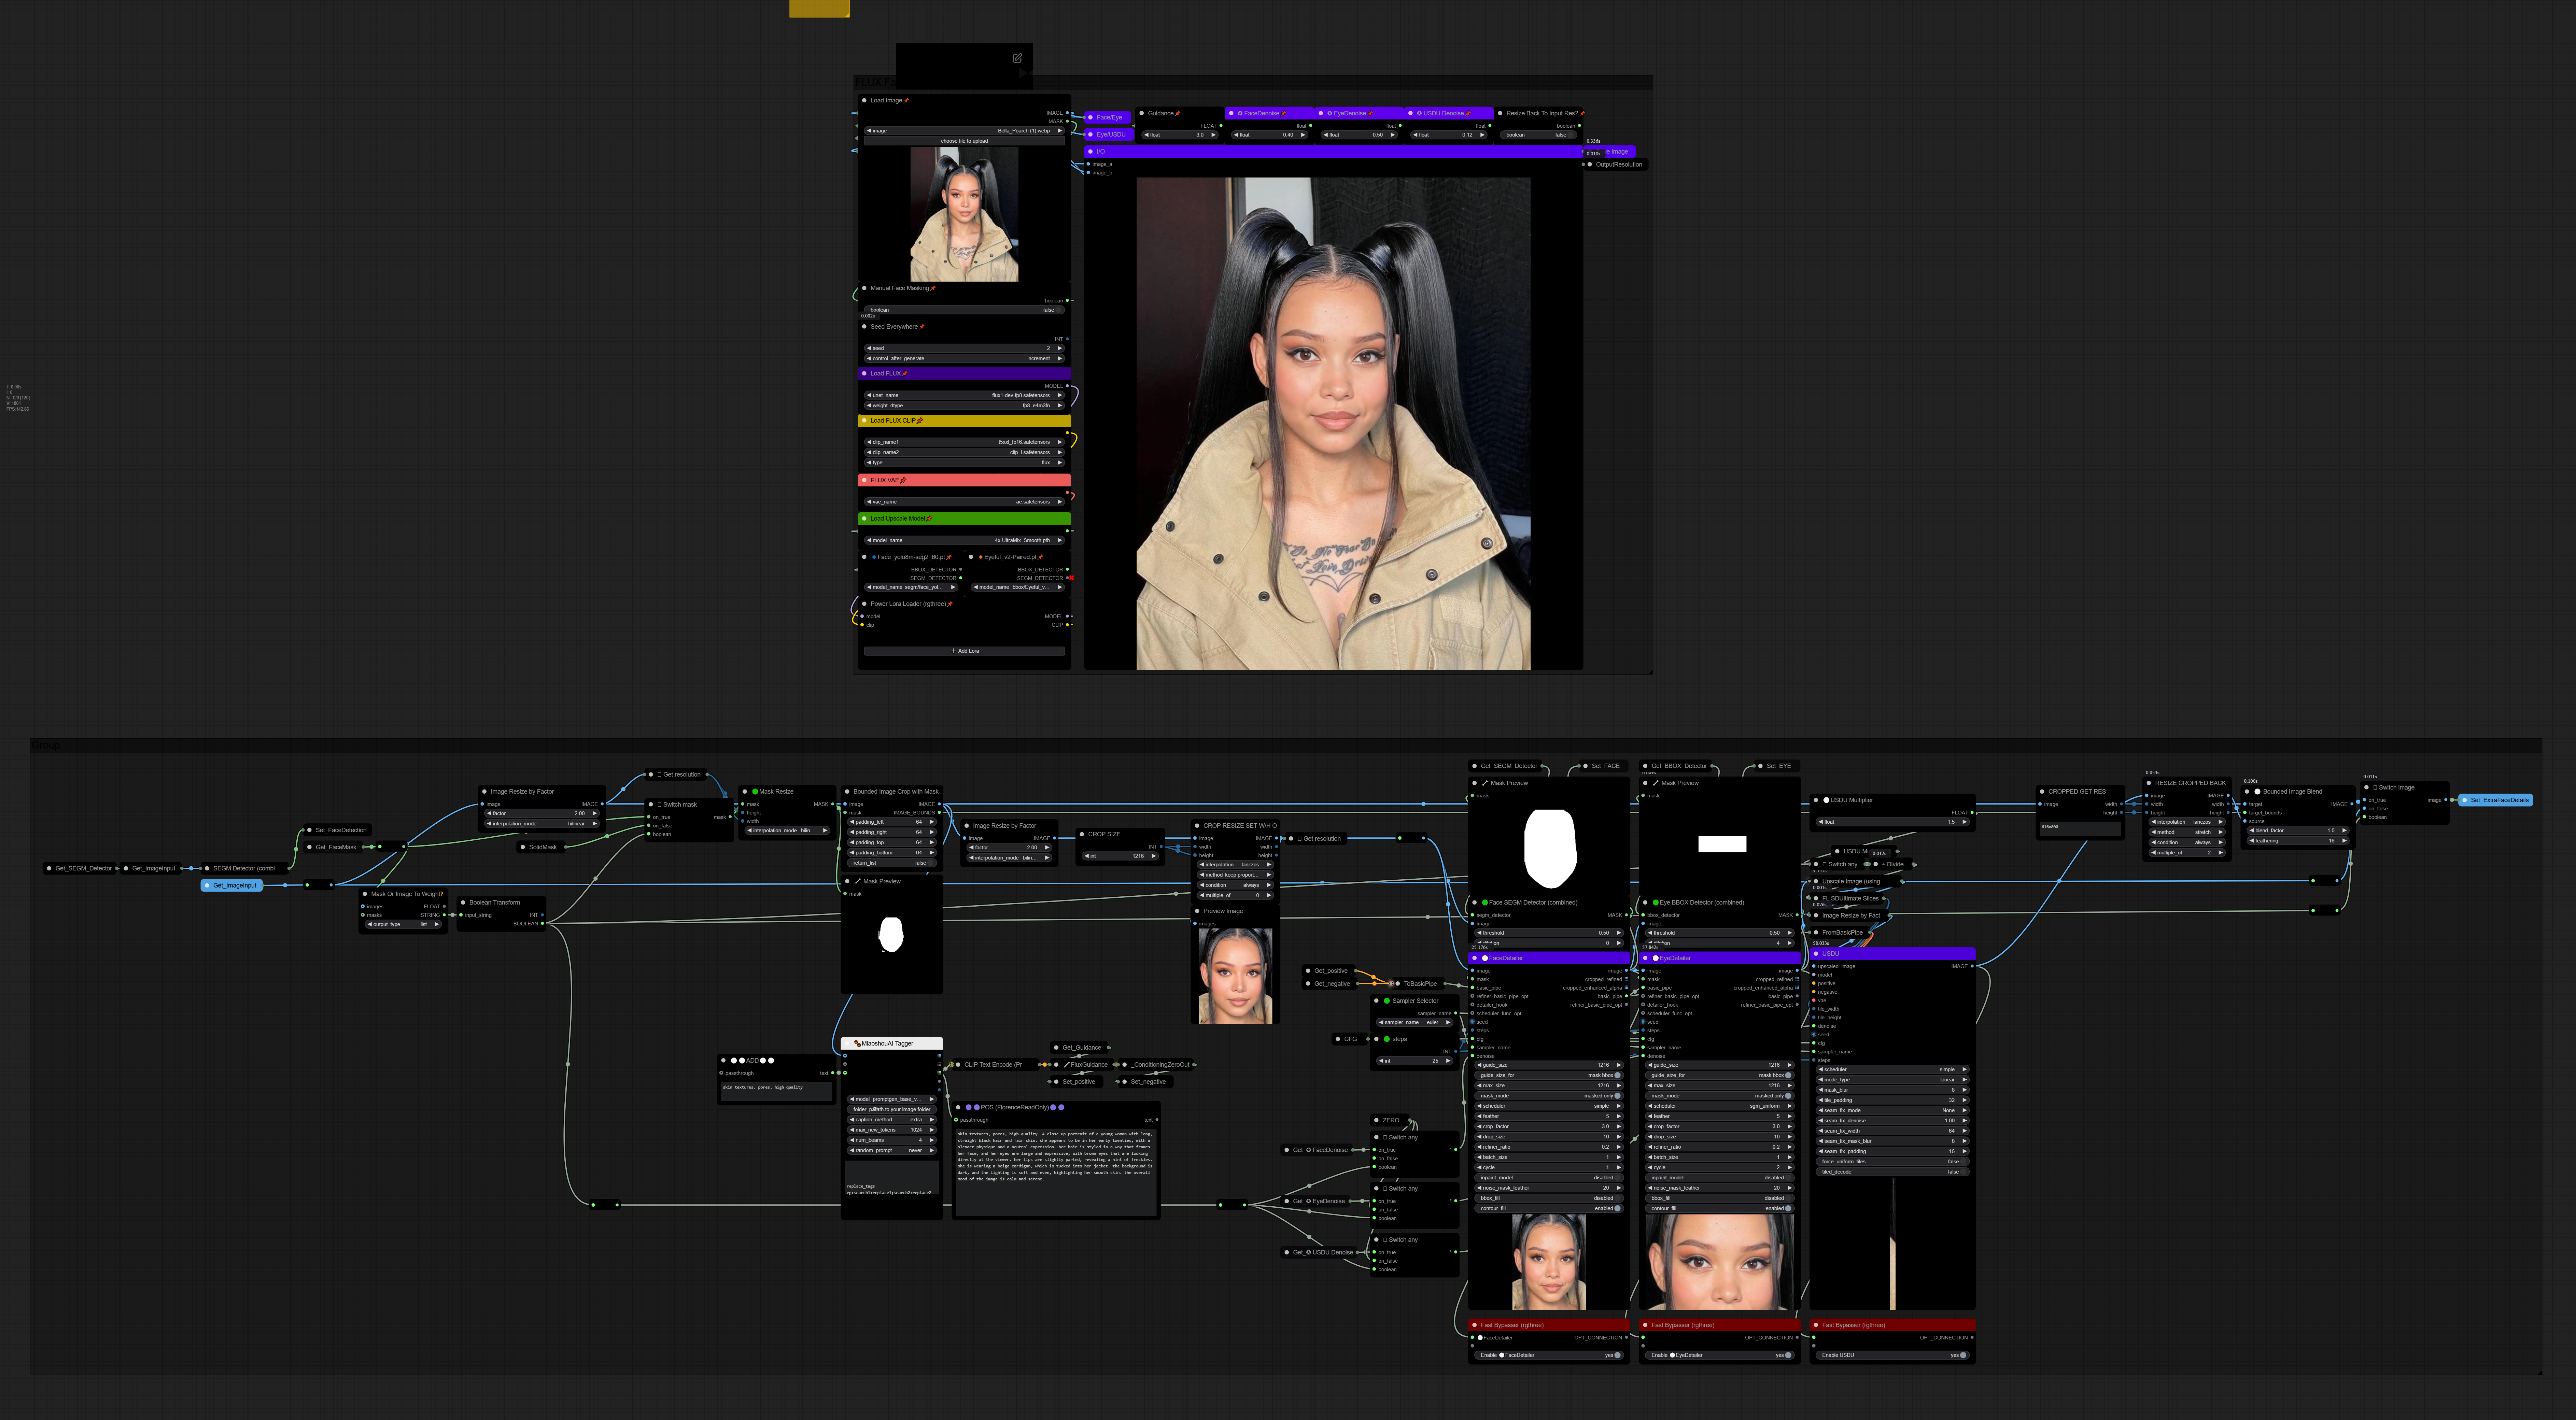This screenshot has height=1420, width=2576.
Task: Click collapse dot of Load FLUX node
Action: coord(864,373)
